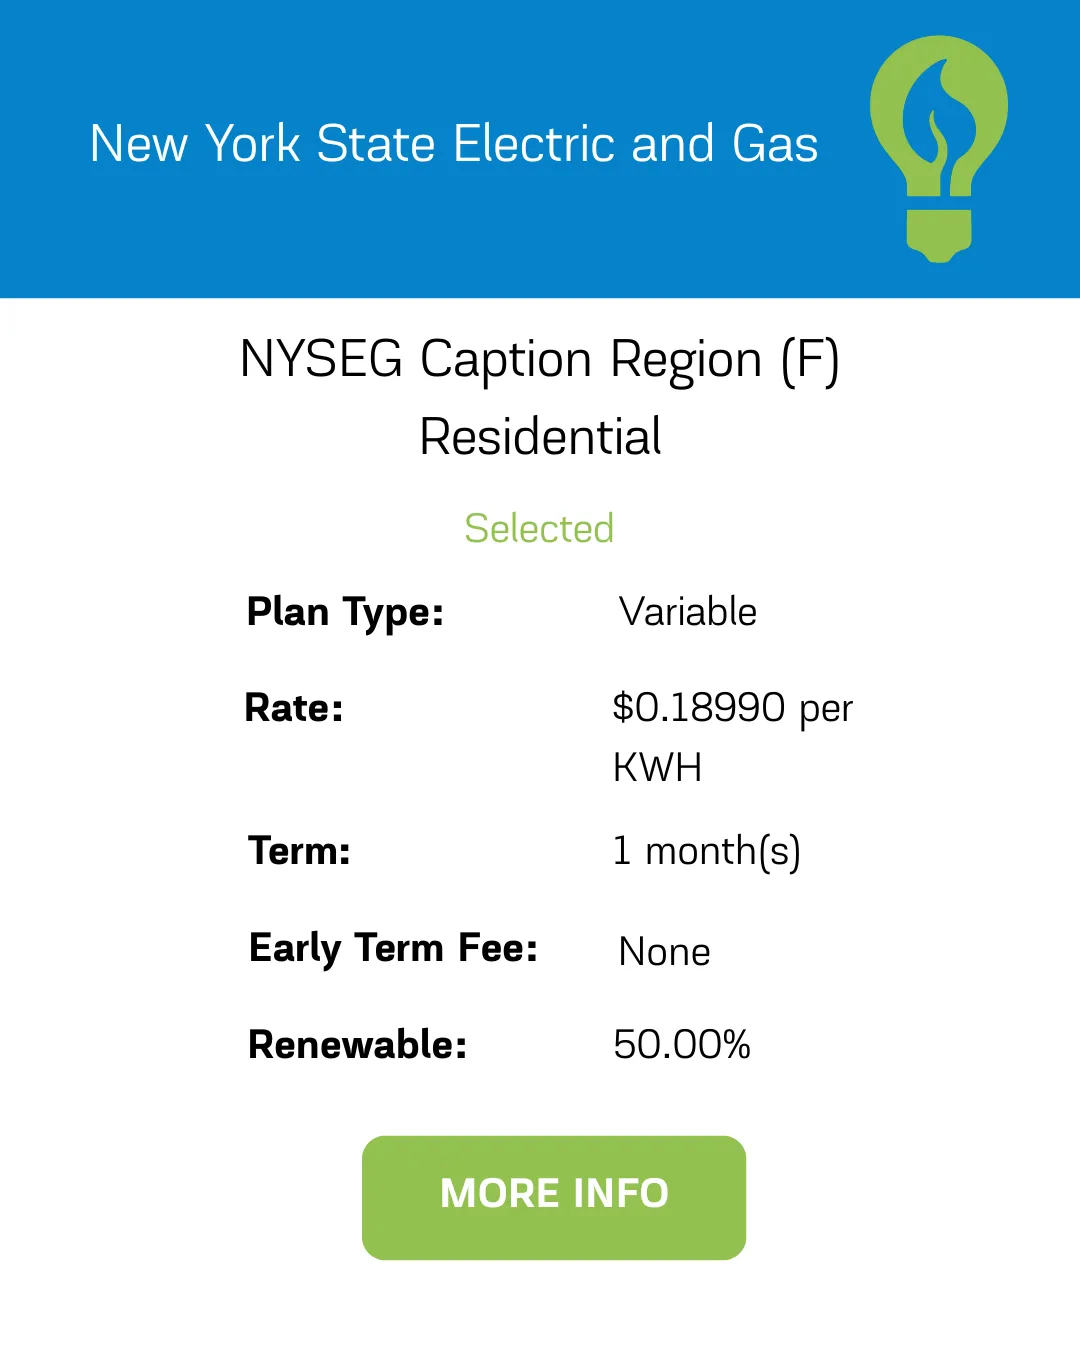This screenshot has height=1350, width=1080.
Task: Click the Term label
Action: tap(299, 851)
